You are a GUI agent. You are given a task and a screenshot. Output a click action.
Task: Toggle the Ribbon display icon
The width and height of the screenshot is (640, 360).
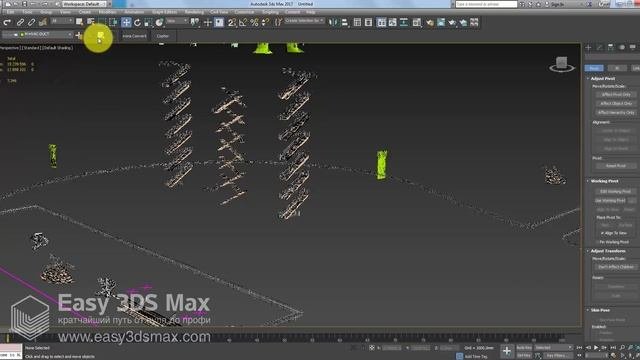(381, 22)
